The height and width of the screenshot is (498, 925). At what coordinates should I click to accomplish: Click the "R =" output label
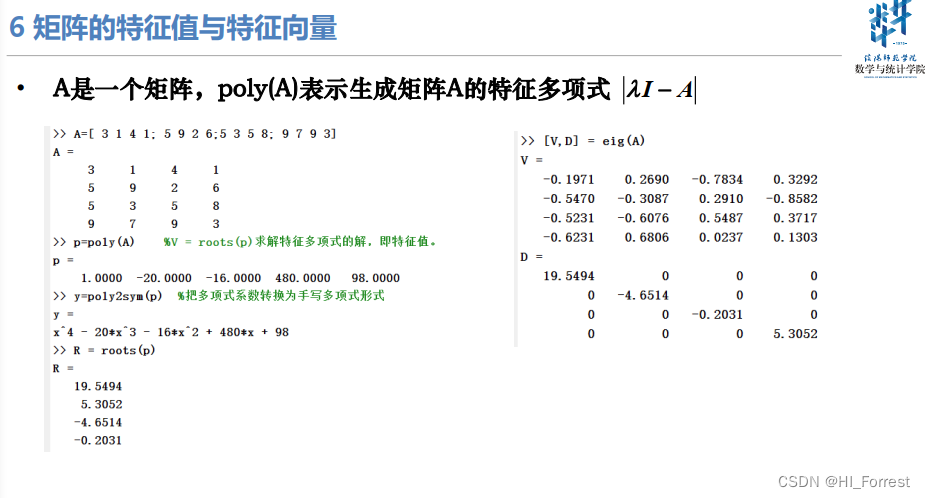(63, 369)
